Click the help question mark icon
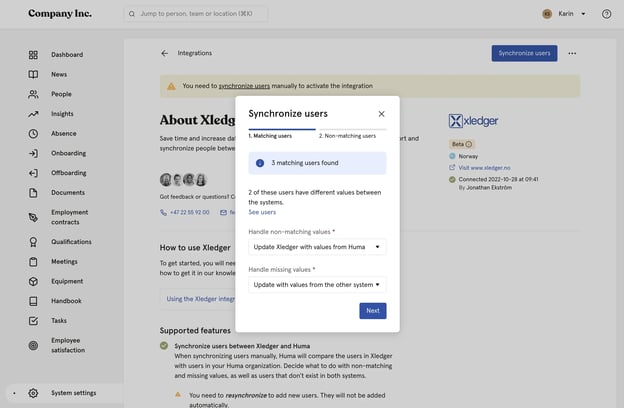The image size is (624, 408). pos(606,14)
